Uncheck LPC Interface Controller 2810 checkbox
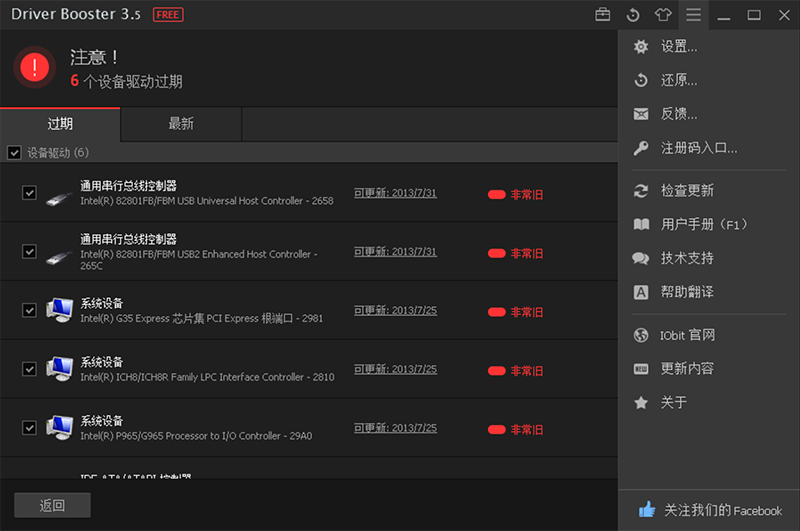 coord(30,369)
